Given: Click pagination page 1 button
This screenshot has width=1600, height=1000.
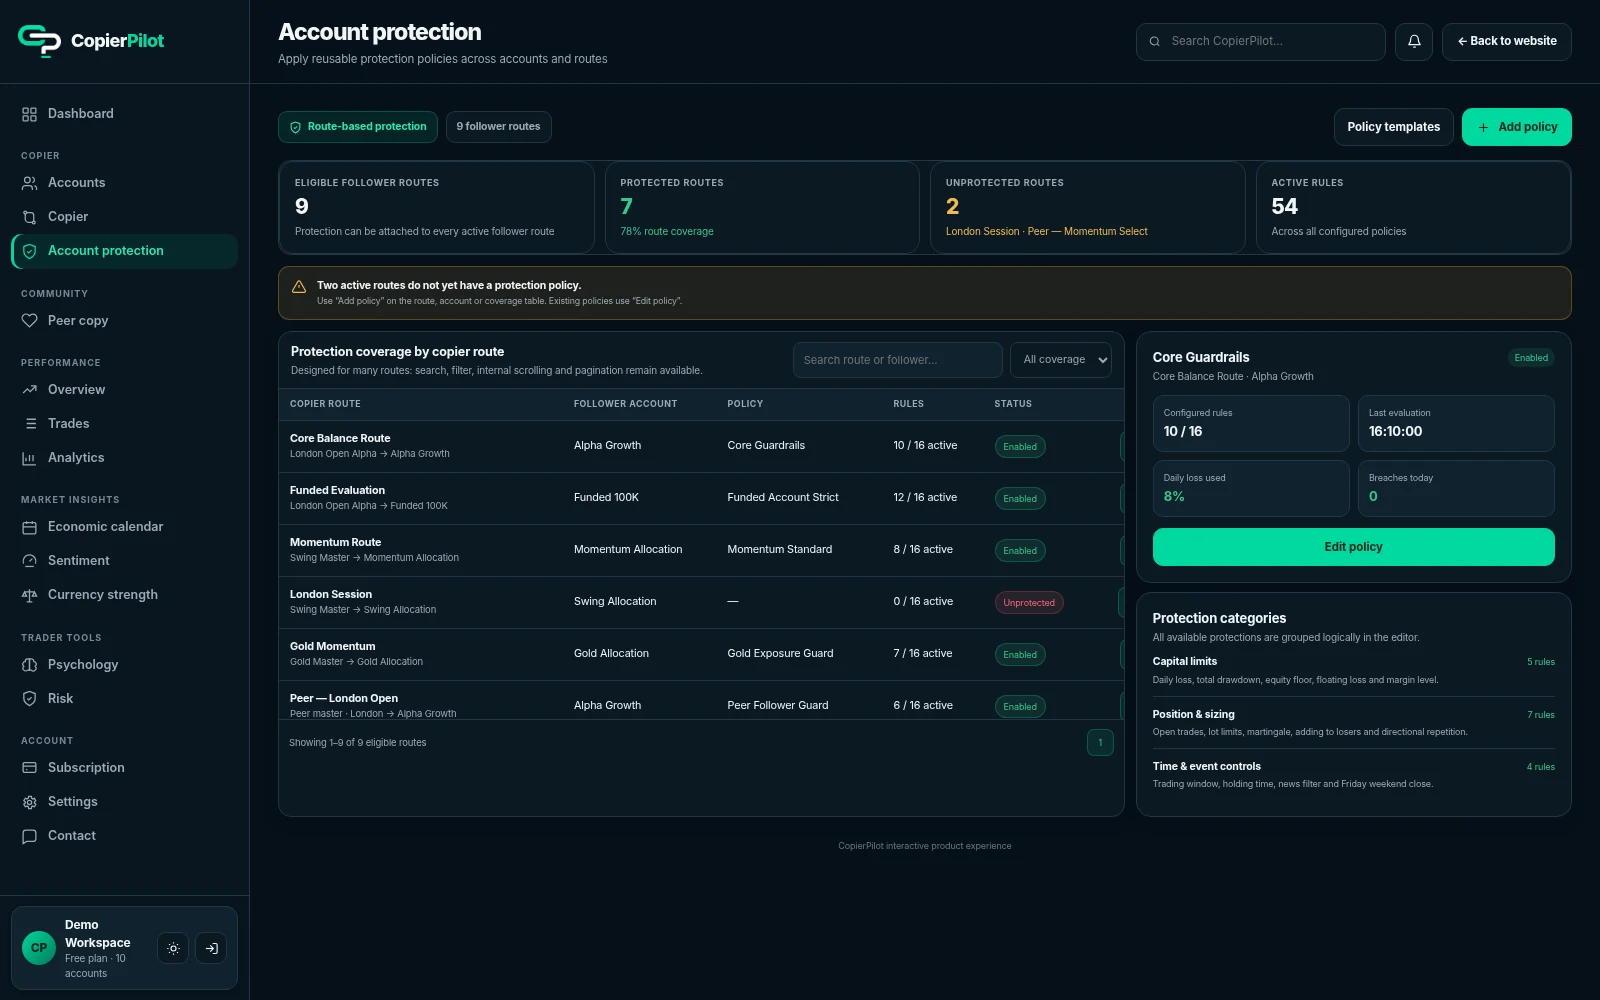Looking at the screenshot, I should (1100, 742).
